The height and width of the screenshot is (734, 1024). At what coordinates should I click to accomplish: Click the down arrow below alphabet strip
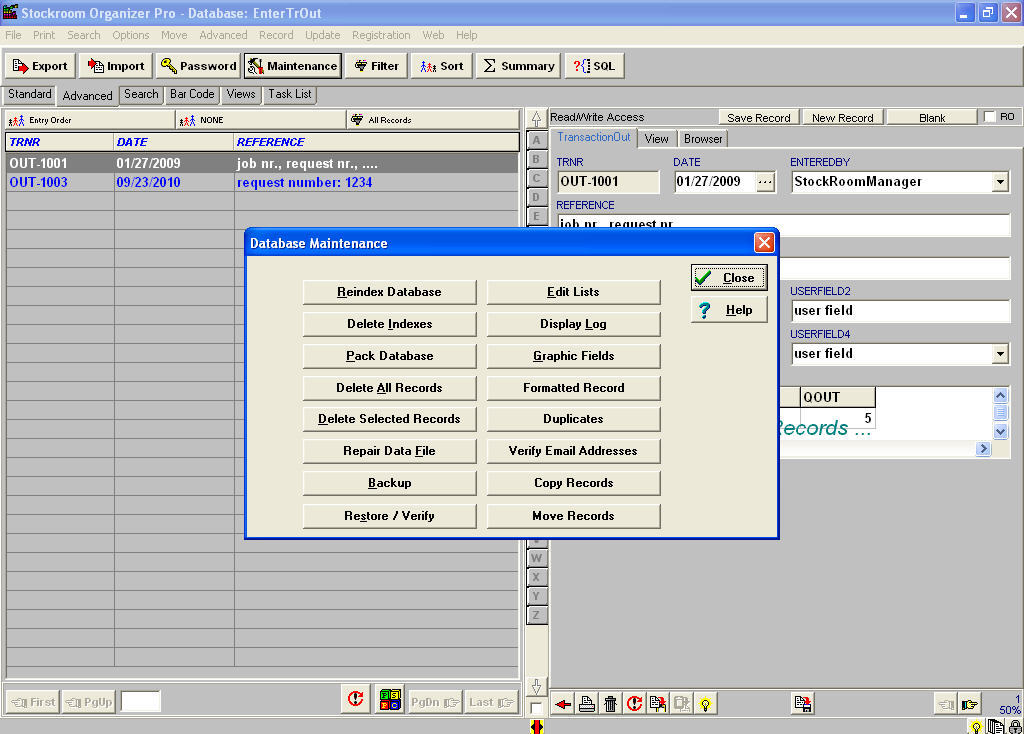(x=536, y=686)
